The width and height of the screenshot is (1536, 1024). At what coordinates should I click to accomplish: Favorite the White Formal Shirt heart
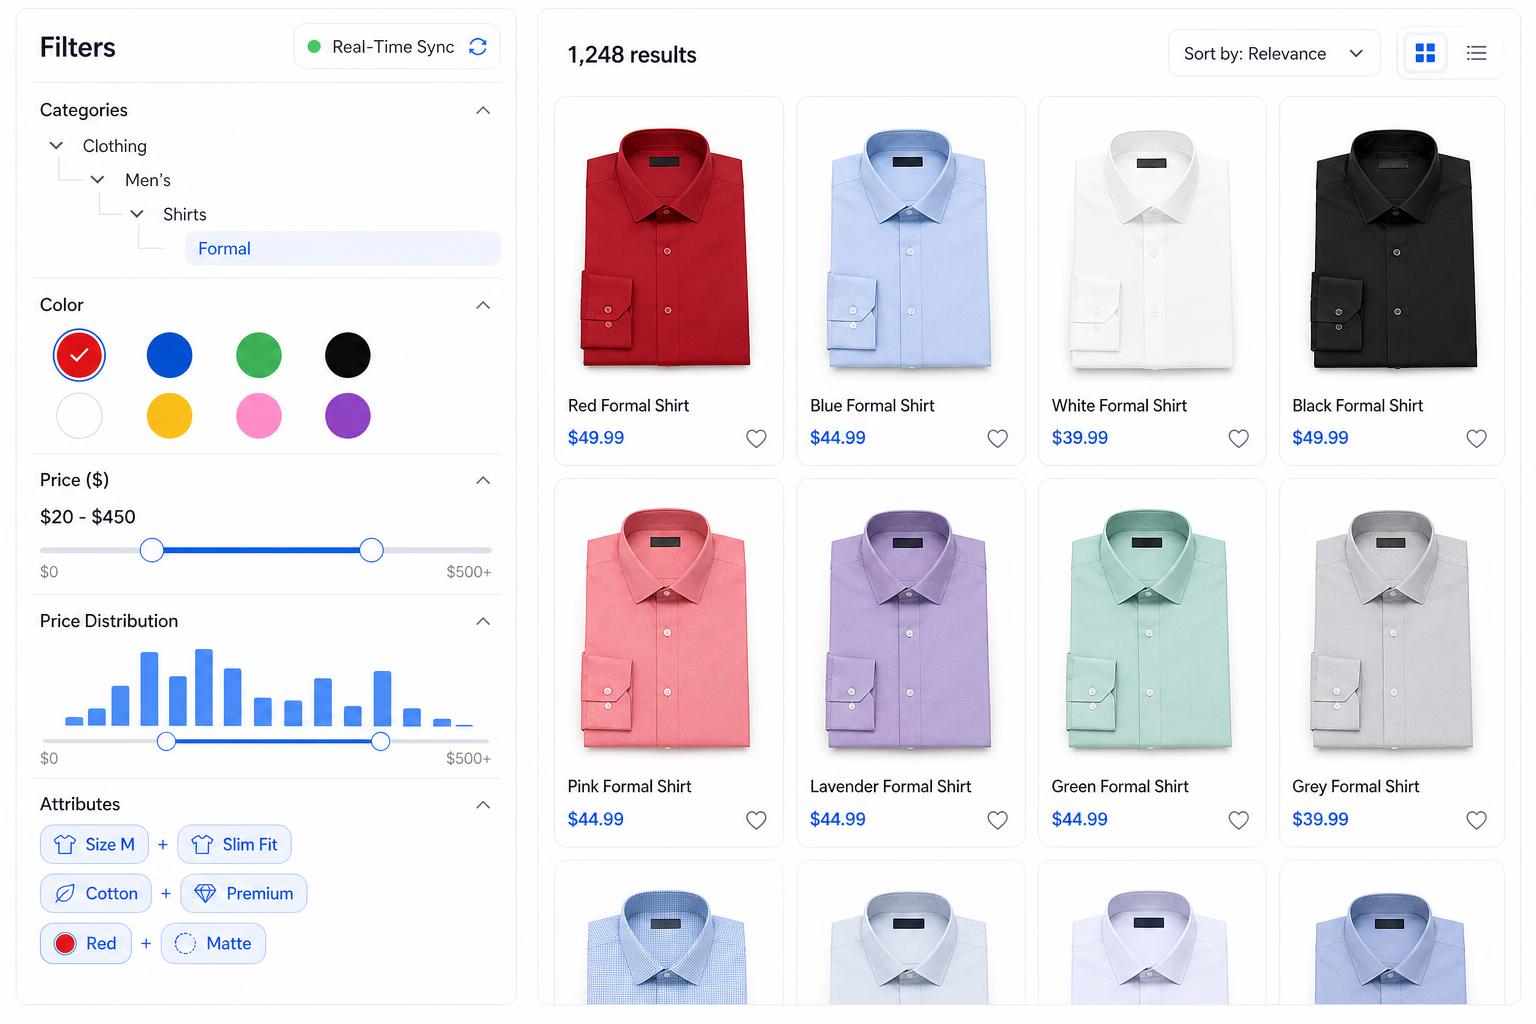(x=1238, y=438)
